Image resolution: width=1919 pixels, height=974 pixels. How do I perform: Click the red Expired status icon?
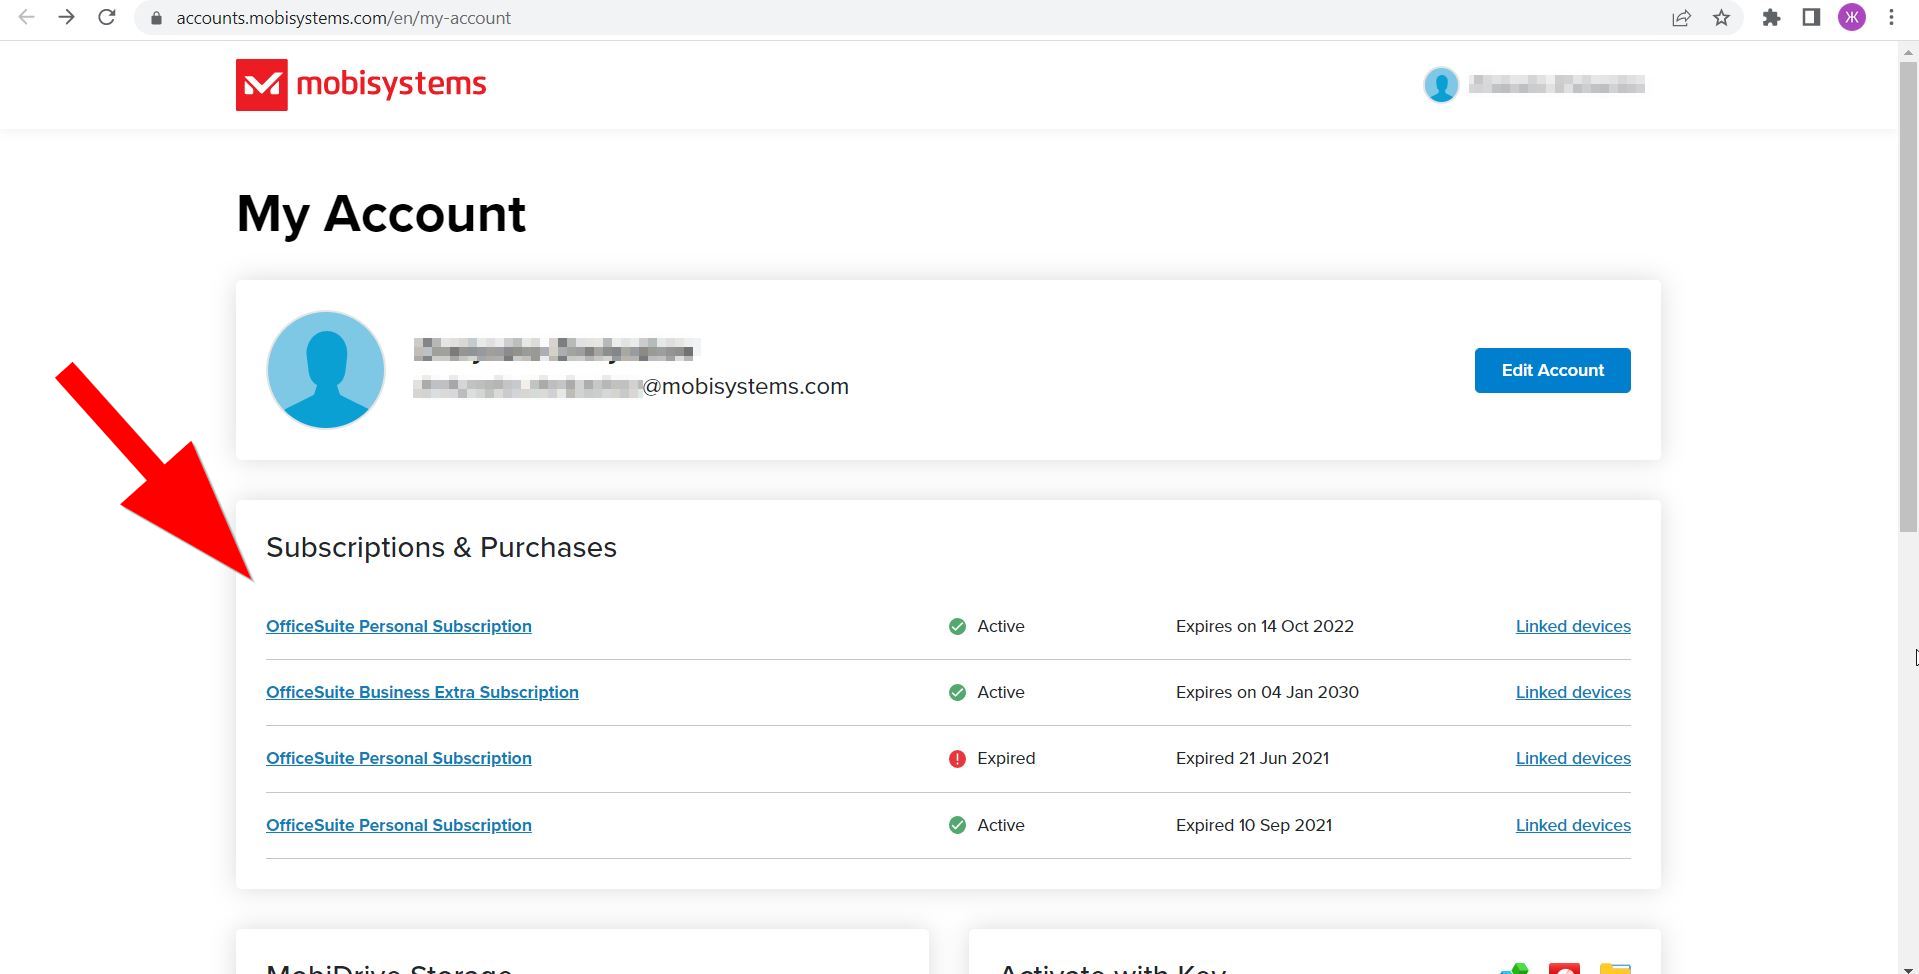pyautogui.click(x=957, y=759)
